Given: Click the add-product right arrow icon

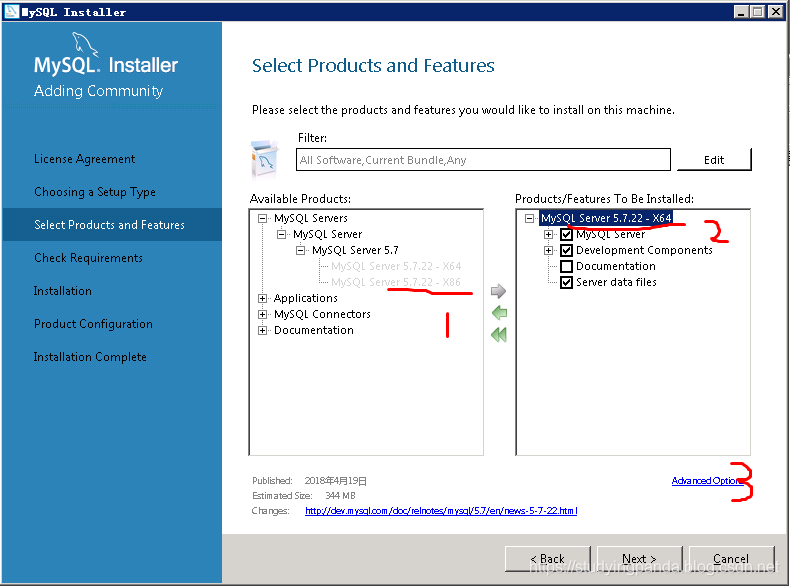Looking at the screenshot, I should click(498, 291).
